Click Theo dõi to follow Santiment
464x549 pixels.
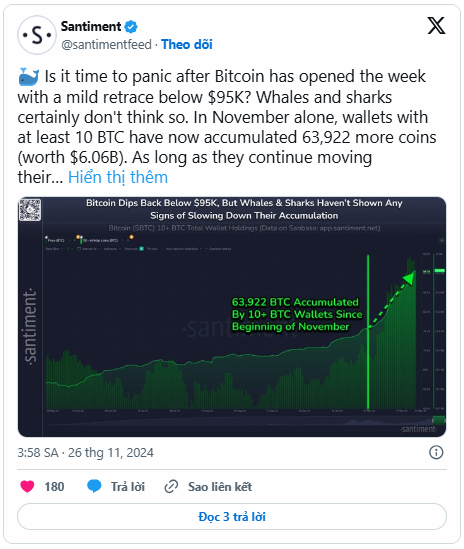pos(187,44)
